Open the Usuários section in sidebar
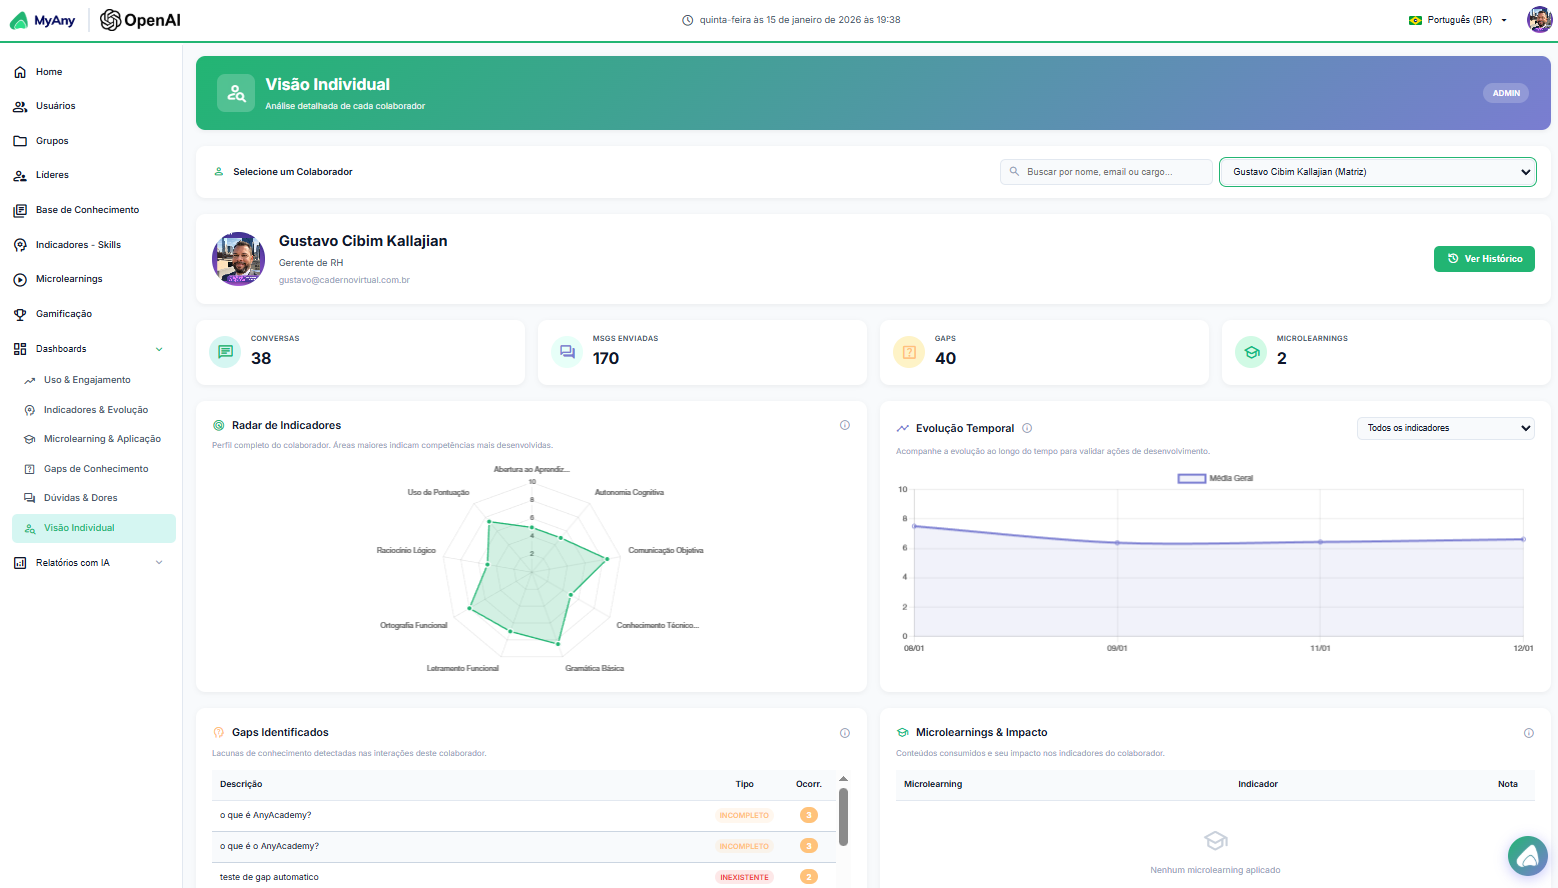The width and height of the screenshot is (1558, 888). [55, 106]
